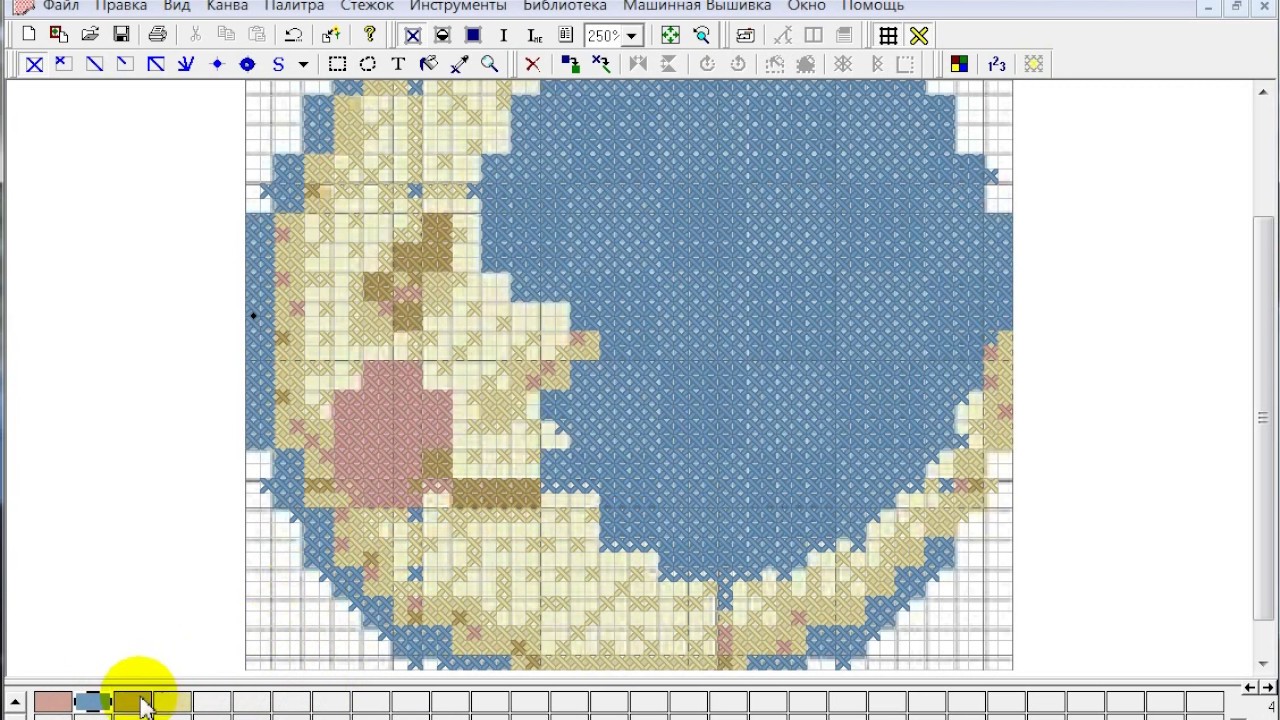Click the import image icon

coord(59,35)
